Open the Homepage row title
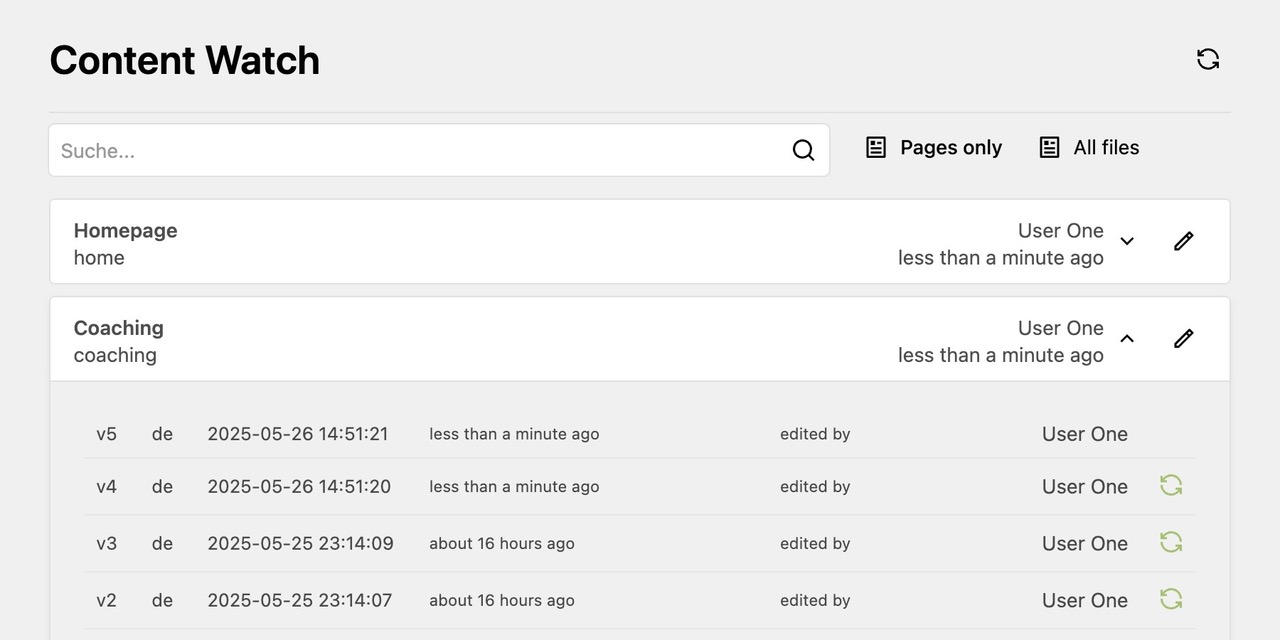 [125, 231]
